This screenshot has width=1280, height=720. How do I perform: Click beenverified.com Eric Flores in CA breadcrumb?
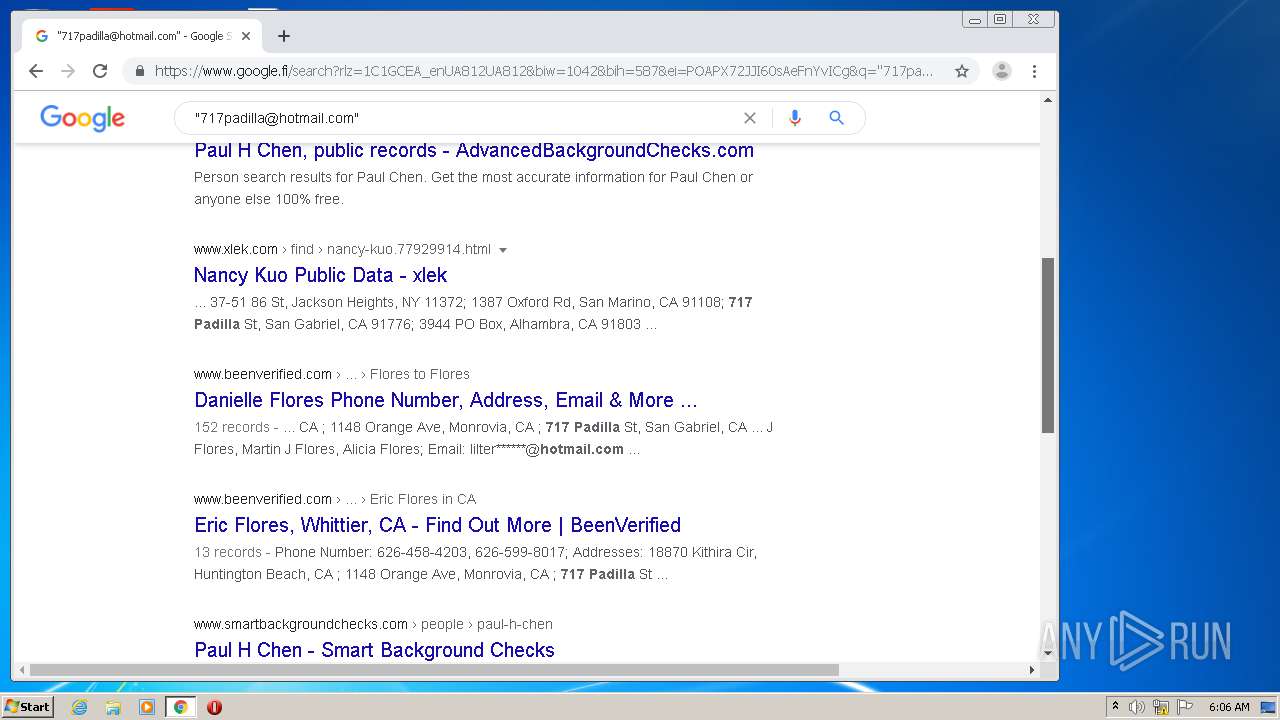pyautogui.click(x=335, y=499)
